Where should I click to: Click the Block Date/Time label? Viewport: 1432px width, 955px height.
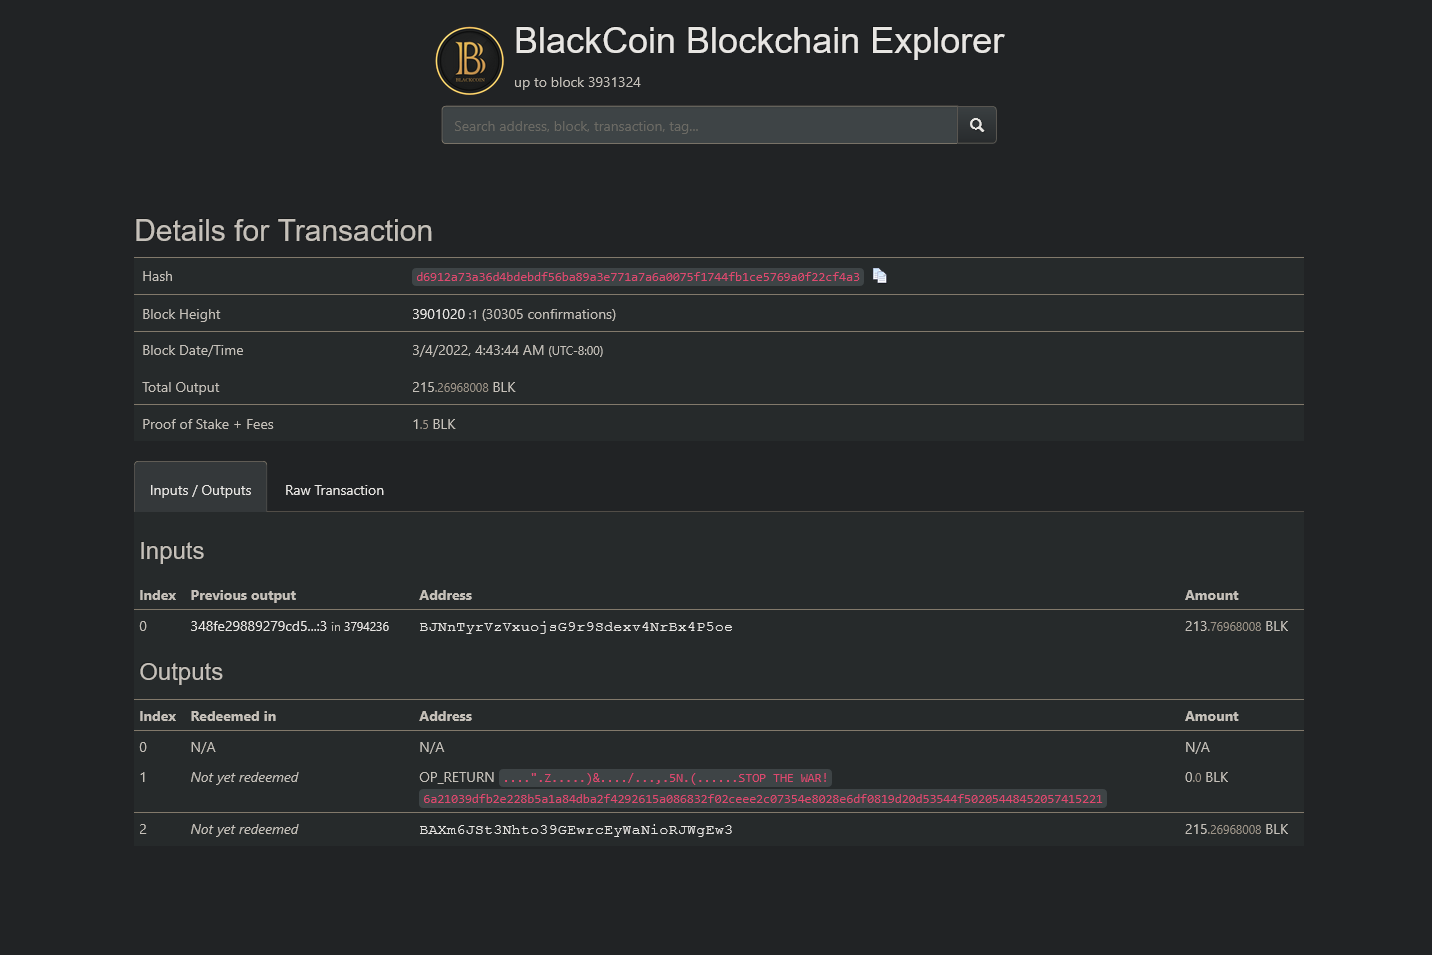click(193, 351)
